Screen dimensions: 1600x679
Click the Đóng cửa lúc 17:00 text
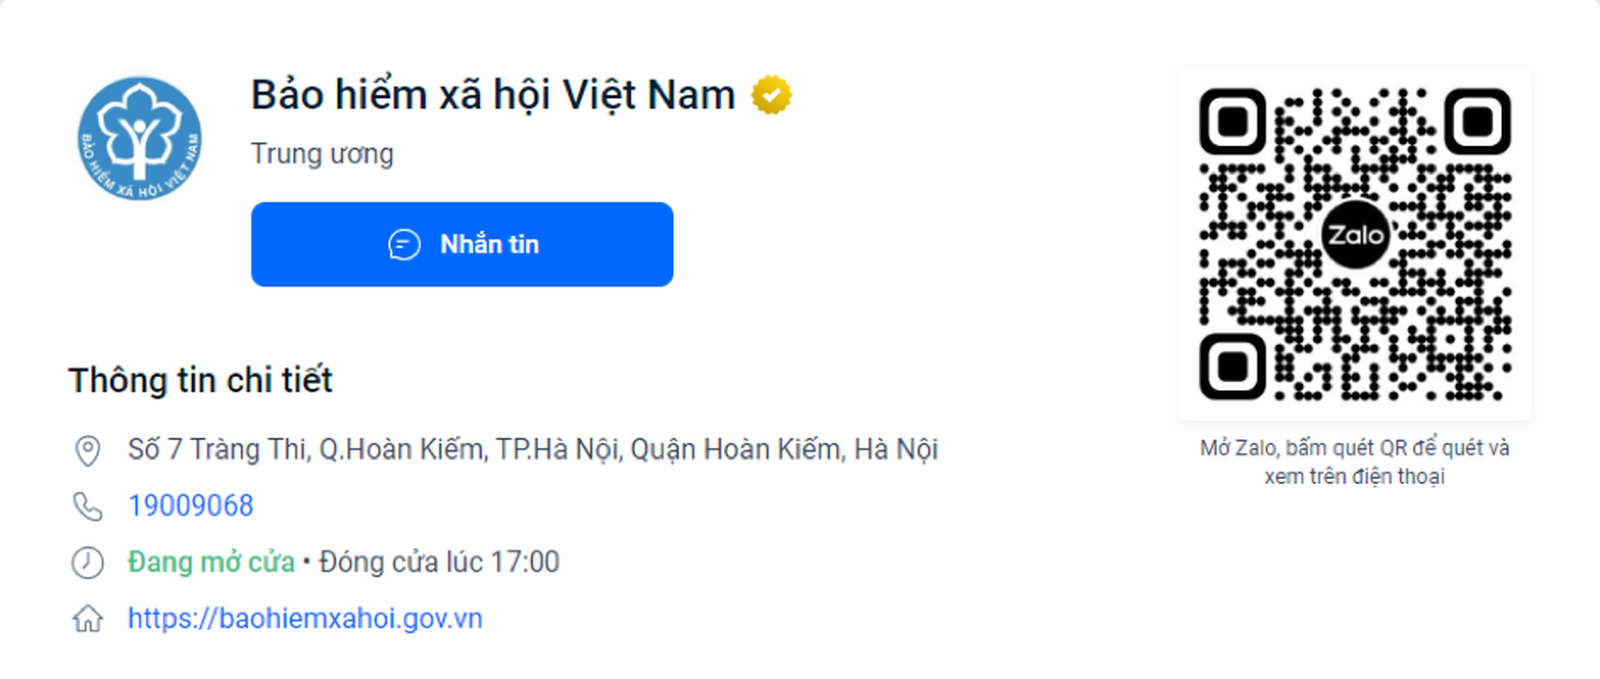[439, 562]
